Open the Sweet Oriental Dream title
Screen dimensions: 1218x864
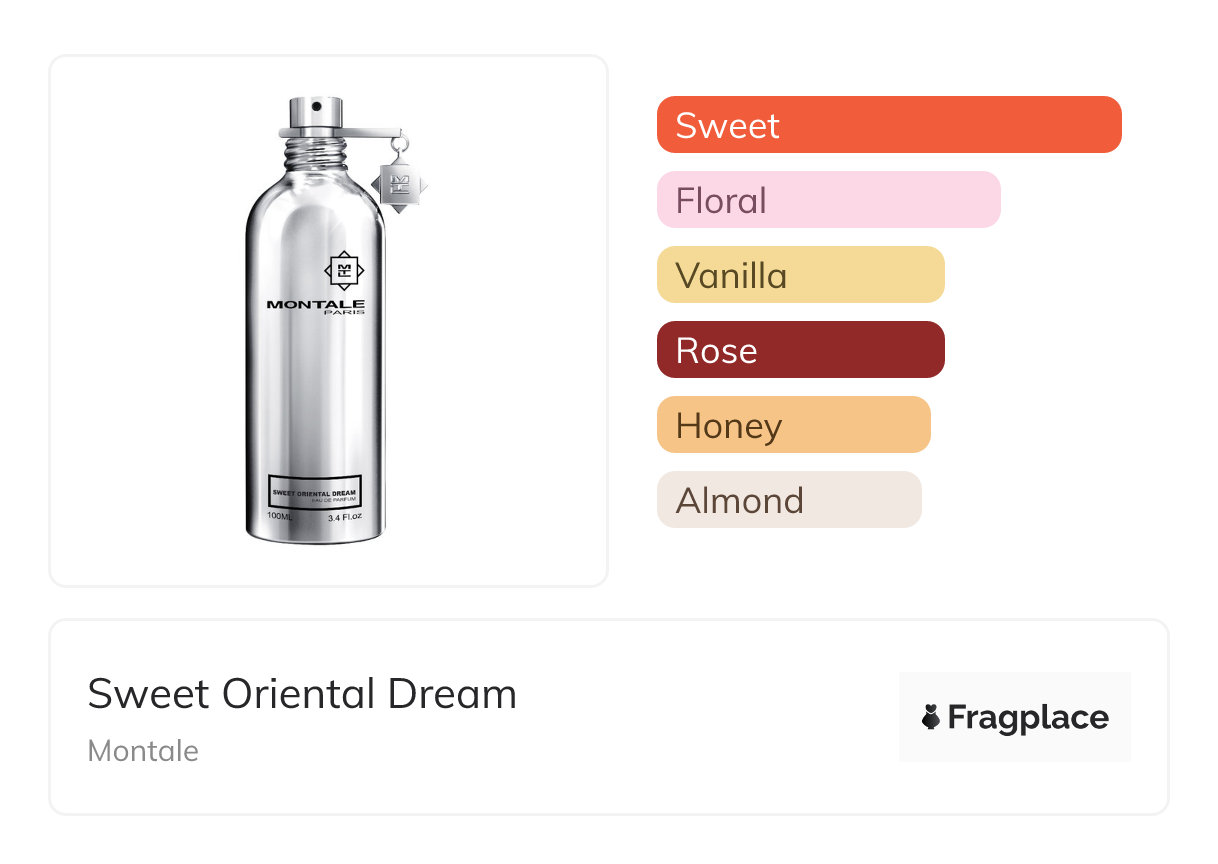click(302, 694)
